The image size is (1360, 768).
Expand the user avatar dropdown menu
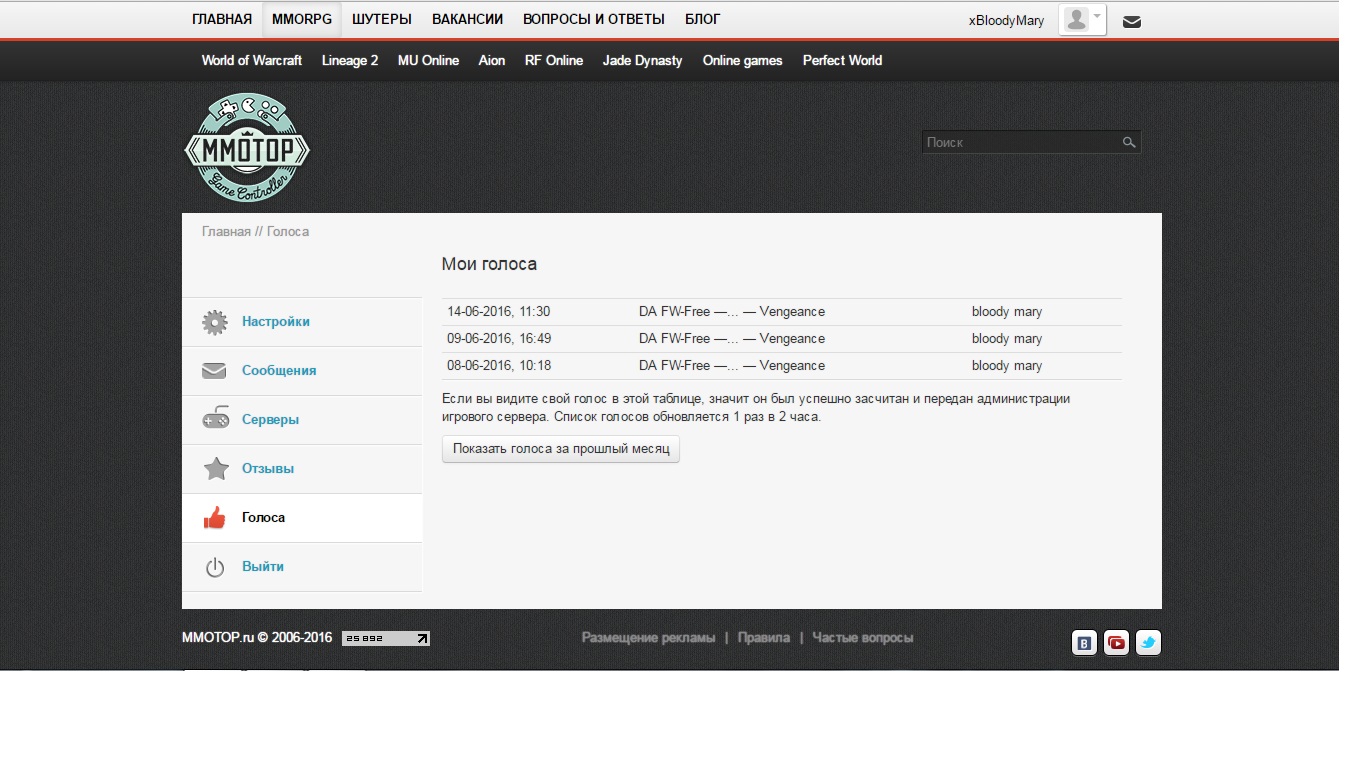(1082, 20)
